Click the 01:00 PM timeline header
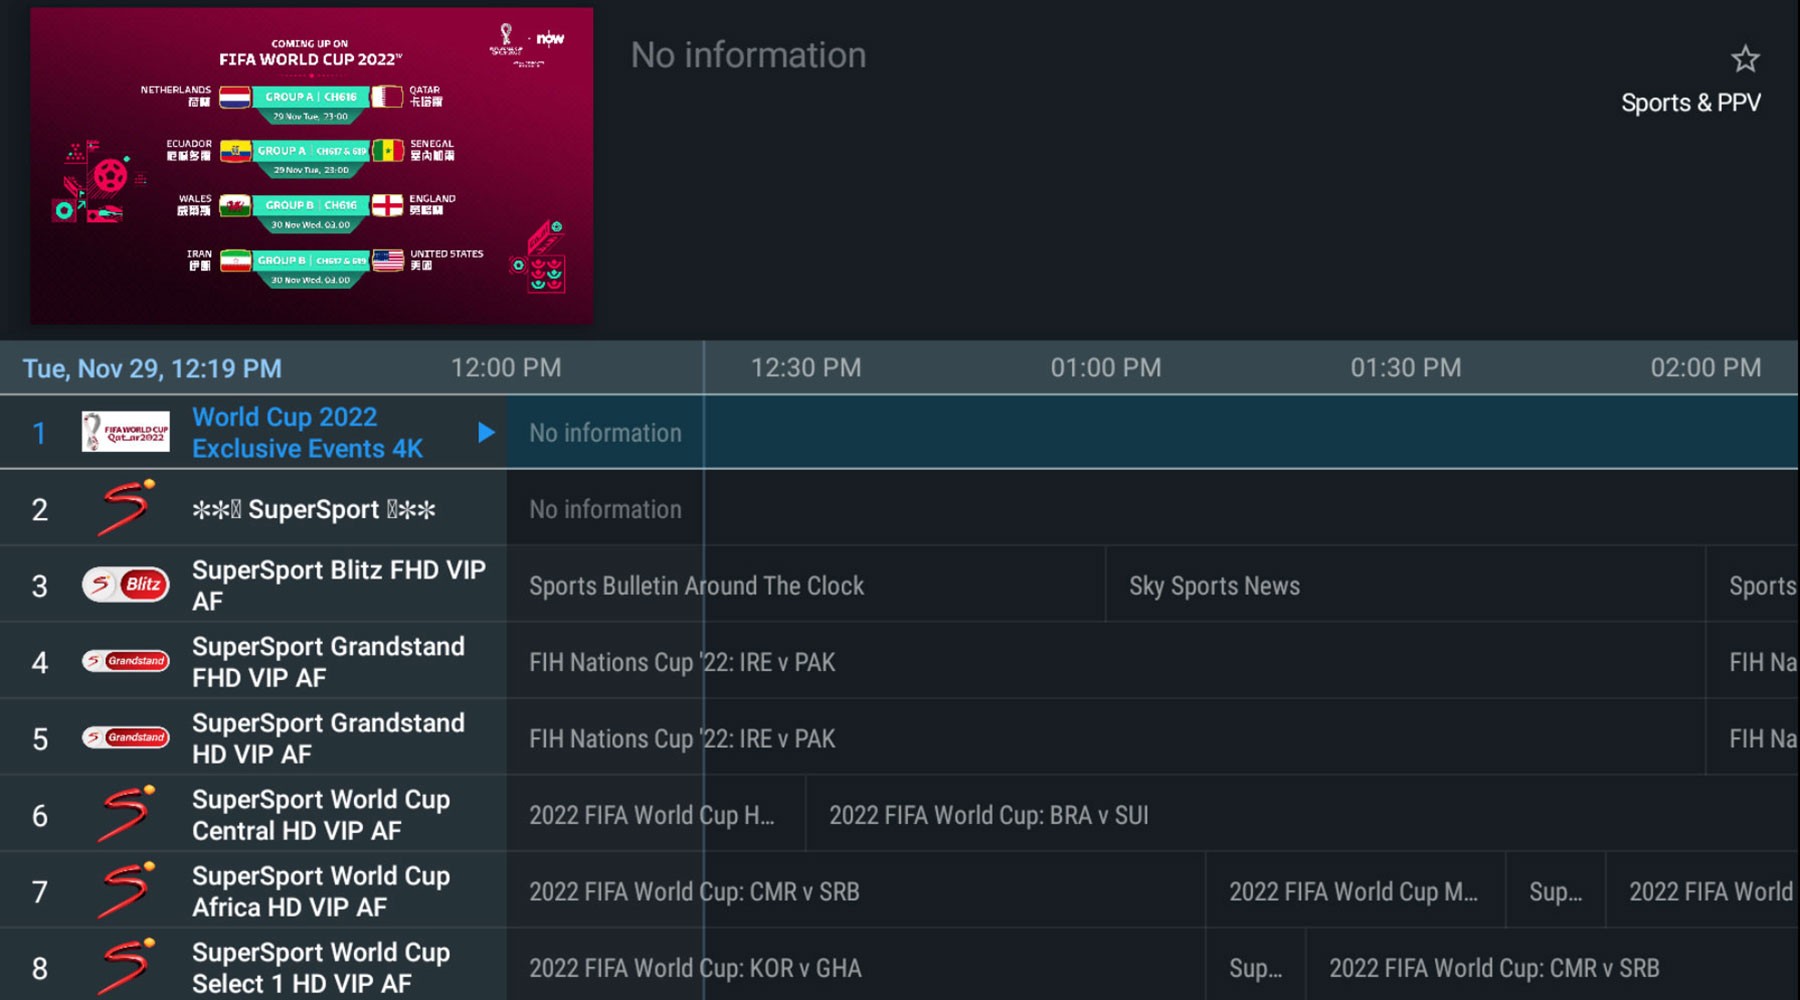The width and height of the screenshot is (1800, 1000). tap(1106, 368)
